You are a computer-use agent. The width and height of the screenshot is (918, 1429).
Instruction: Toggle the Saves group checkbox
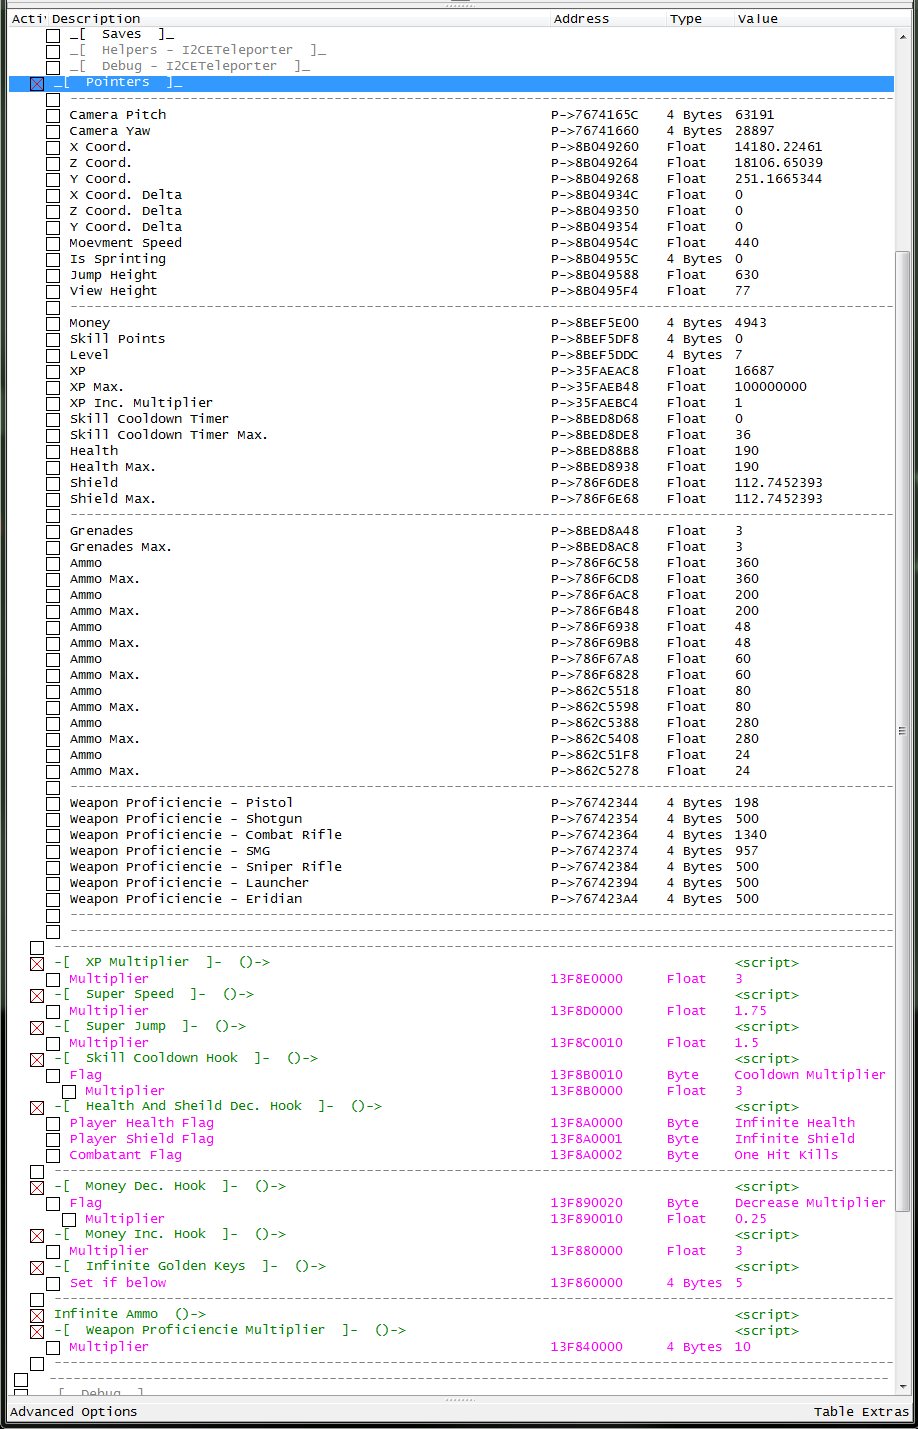click(53, 36)
